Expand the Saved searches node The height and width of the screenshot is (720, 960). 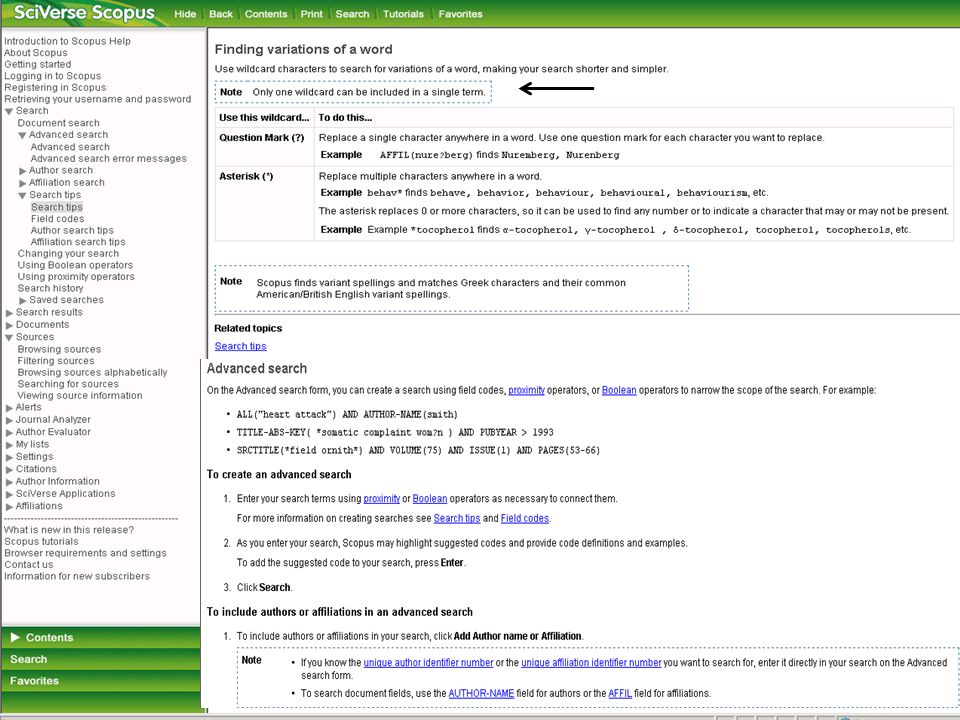[x=23, y=301]
